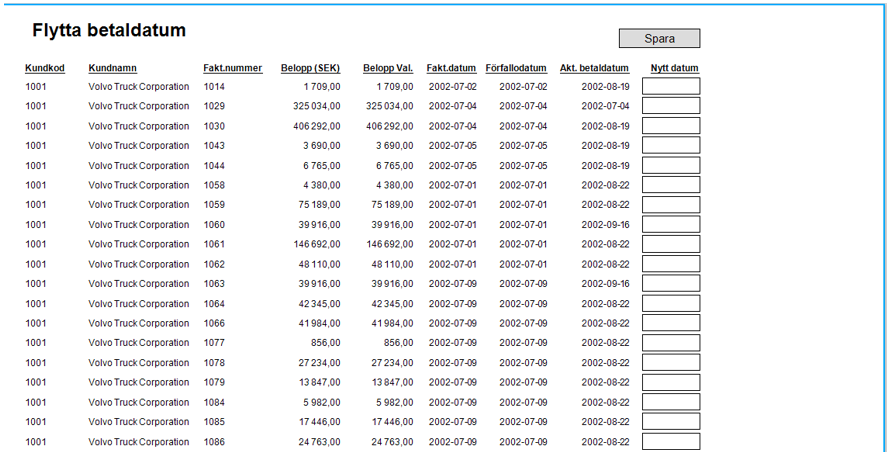Click the Akt. betaldatum header
This screenshot has width=887, height=452.
tap(595, 68)
